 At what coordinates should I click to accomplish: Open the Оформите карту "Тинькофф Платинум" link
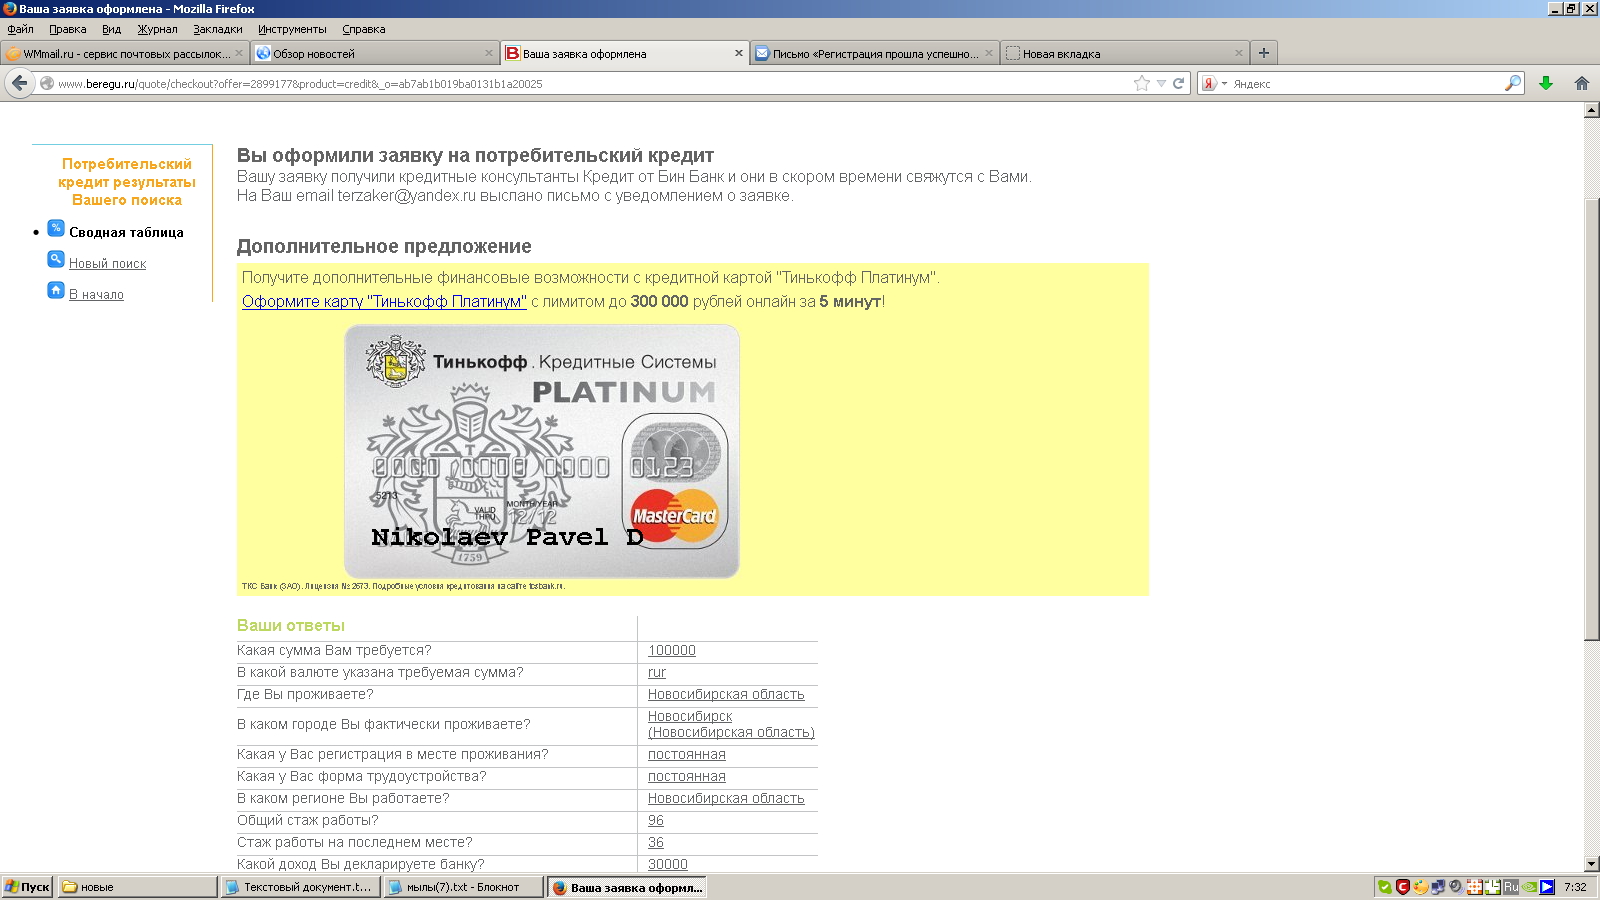(x=384, y=302)
